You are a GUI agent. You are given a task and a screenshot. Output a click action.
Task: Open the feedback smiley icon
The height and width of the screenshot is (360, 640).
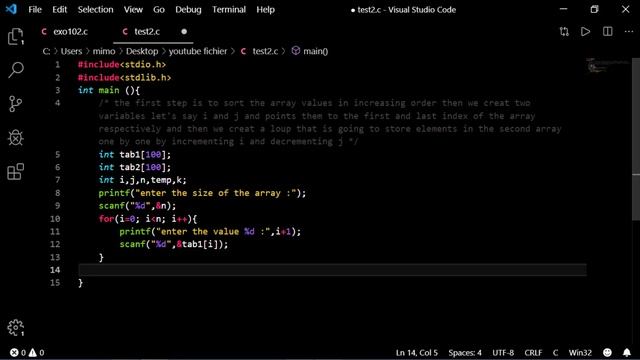click(x=607, y=352)
